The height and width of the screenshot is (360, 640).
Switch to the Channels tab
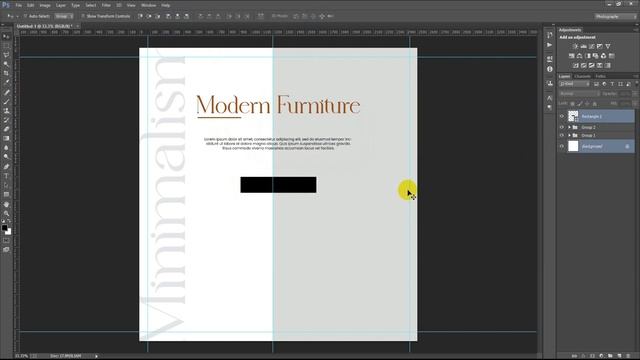click(x=582, y=76)
